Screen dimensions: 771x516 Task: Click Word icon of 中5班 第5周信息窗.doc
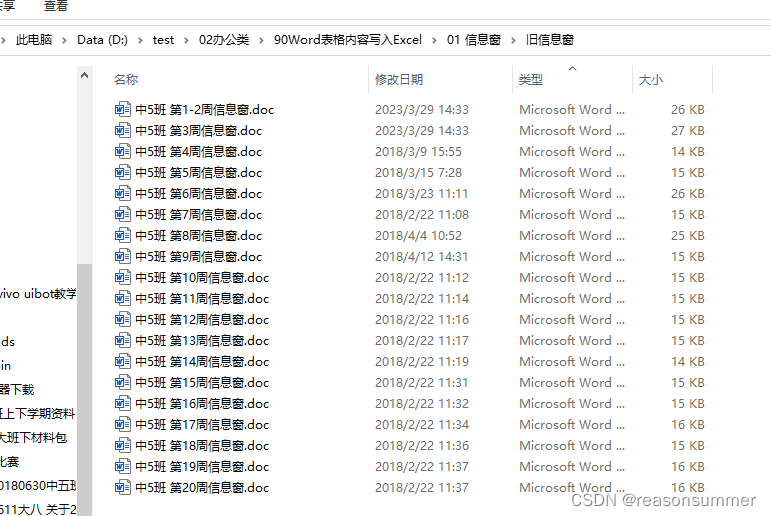[122, 172]
